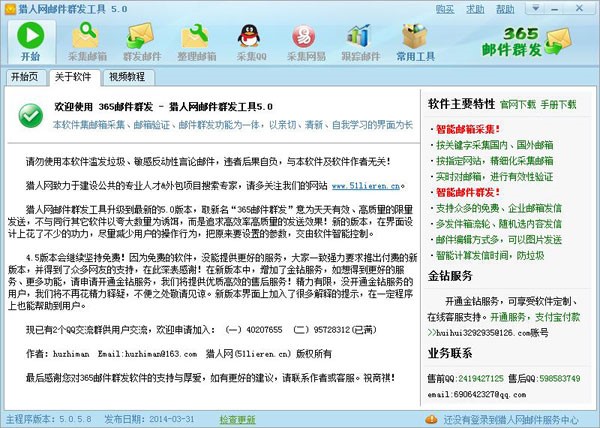The width and height of the screenshot is (600, 428).
Task: Click the 金钻服务 heading
Action: [450, 276]
